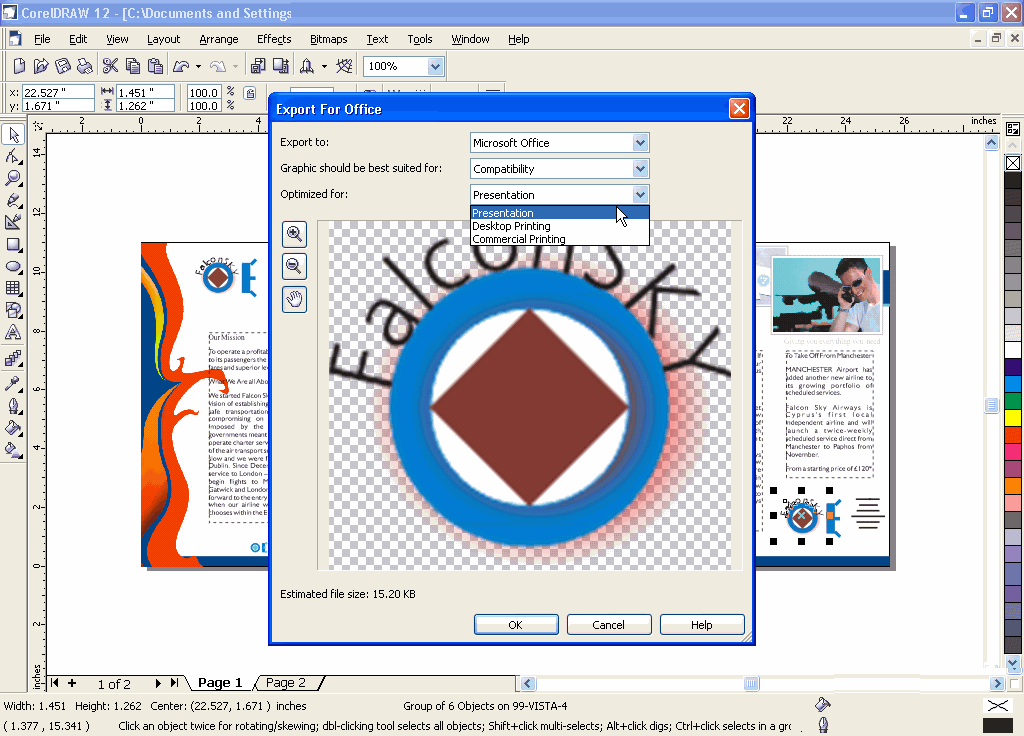
Task: Choose Commercial Printing from the list
Action: tap(560, 239)
